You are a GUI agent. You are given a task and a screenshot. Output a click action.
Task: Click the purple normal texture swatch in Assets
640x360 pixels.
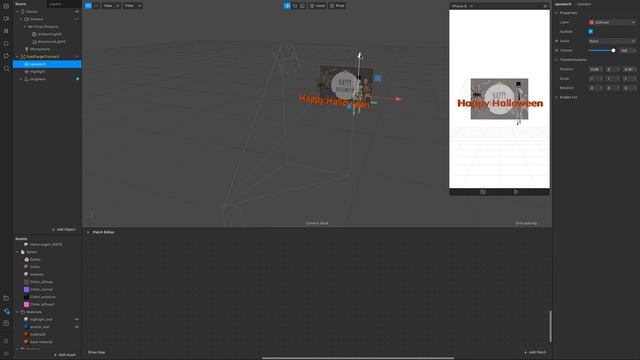tap(27, 289)
